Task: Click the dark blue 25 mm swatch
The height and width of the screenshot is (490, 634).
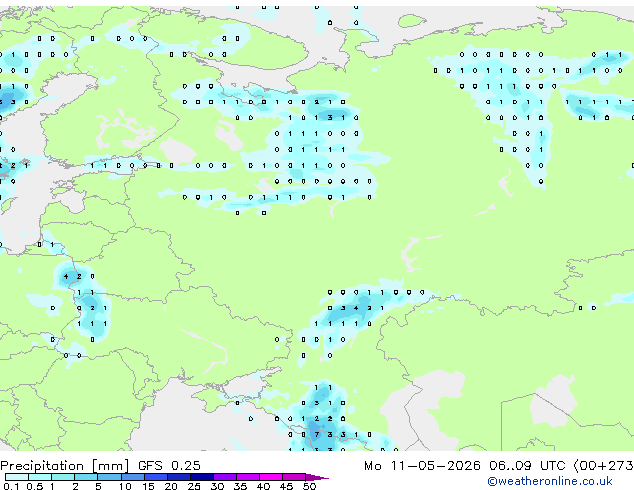Action: [x=202, y=477]
